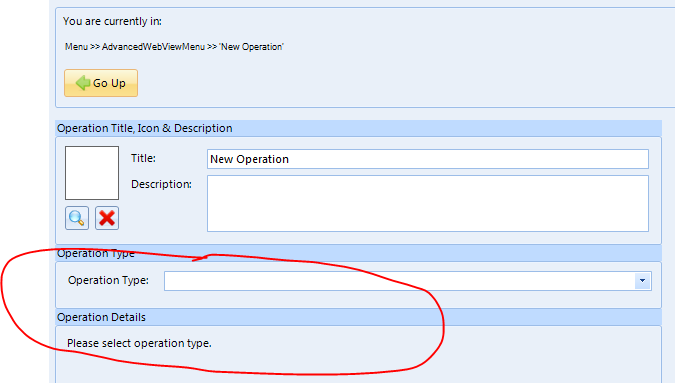
Task: Click the Operation Type combo box field
Action: tap(408, 281)
